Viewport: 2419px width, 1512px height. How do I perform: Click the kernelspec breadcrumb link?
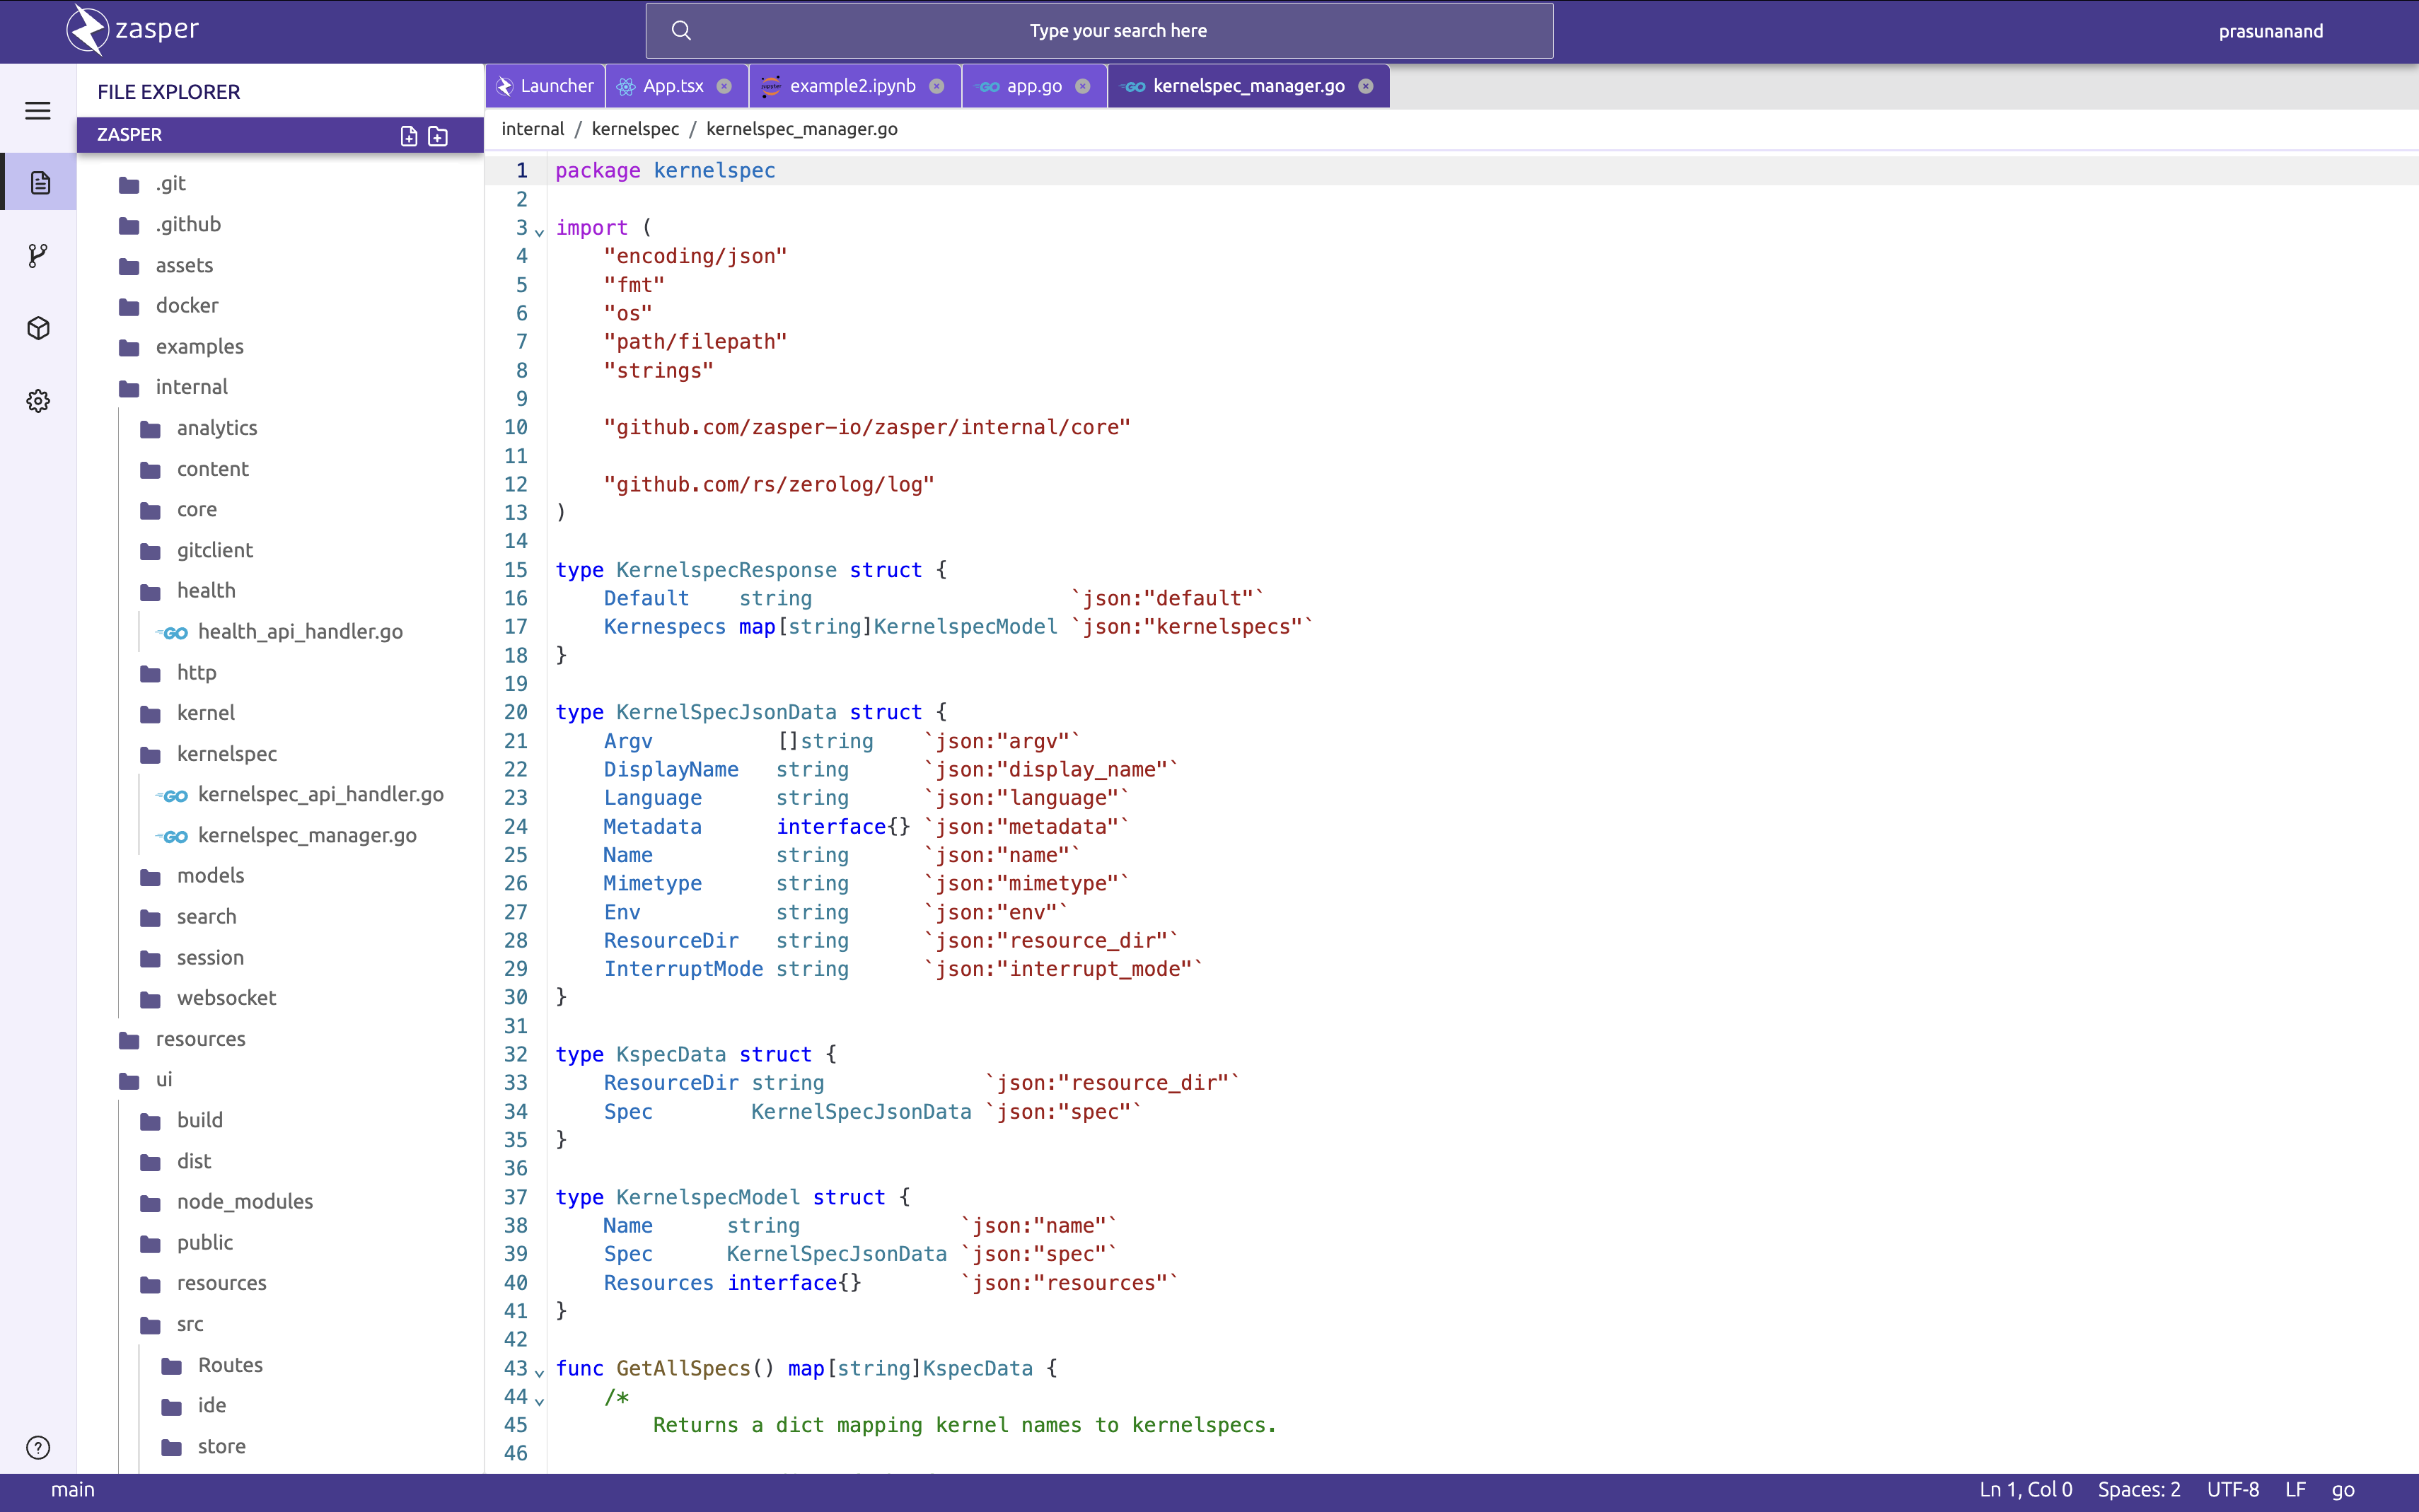point(634,129)
